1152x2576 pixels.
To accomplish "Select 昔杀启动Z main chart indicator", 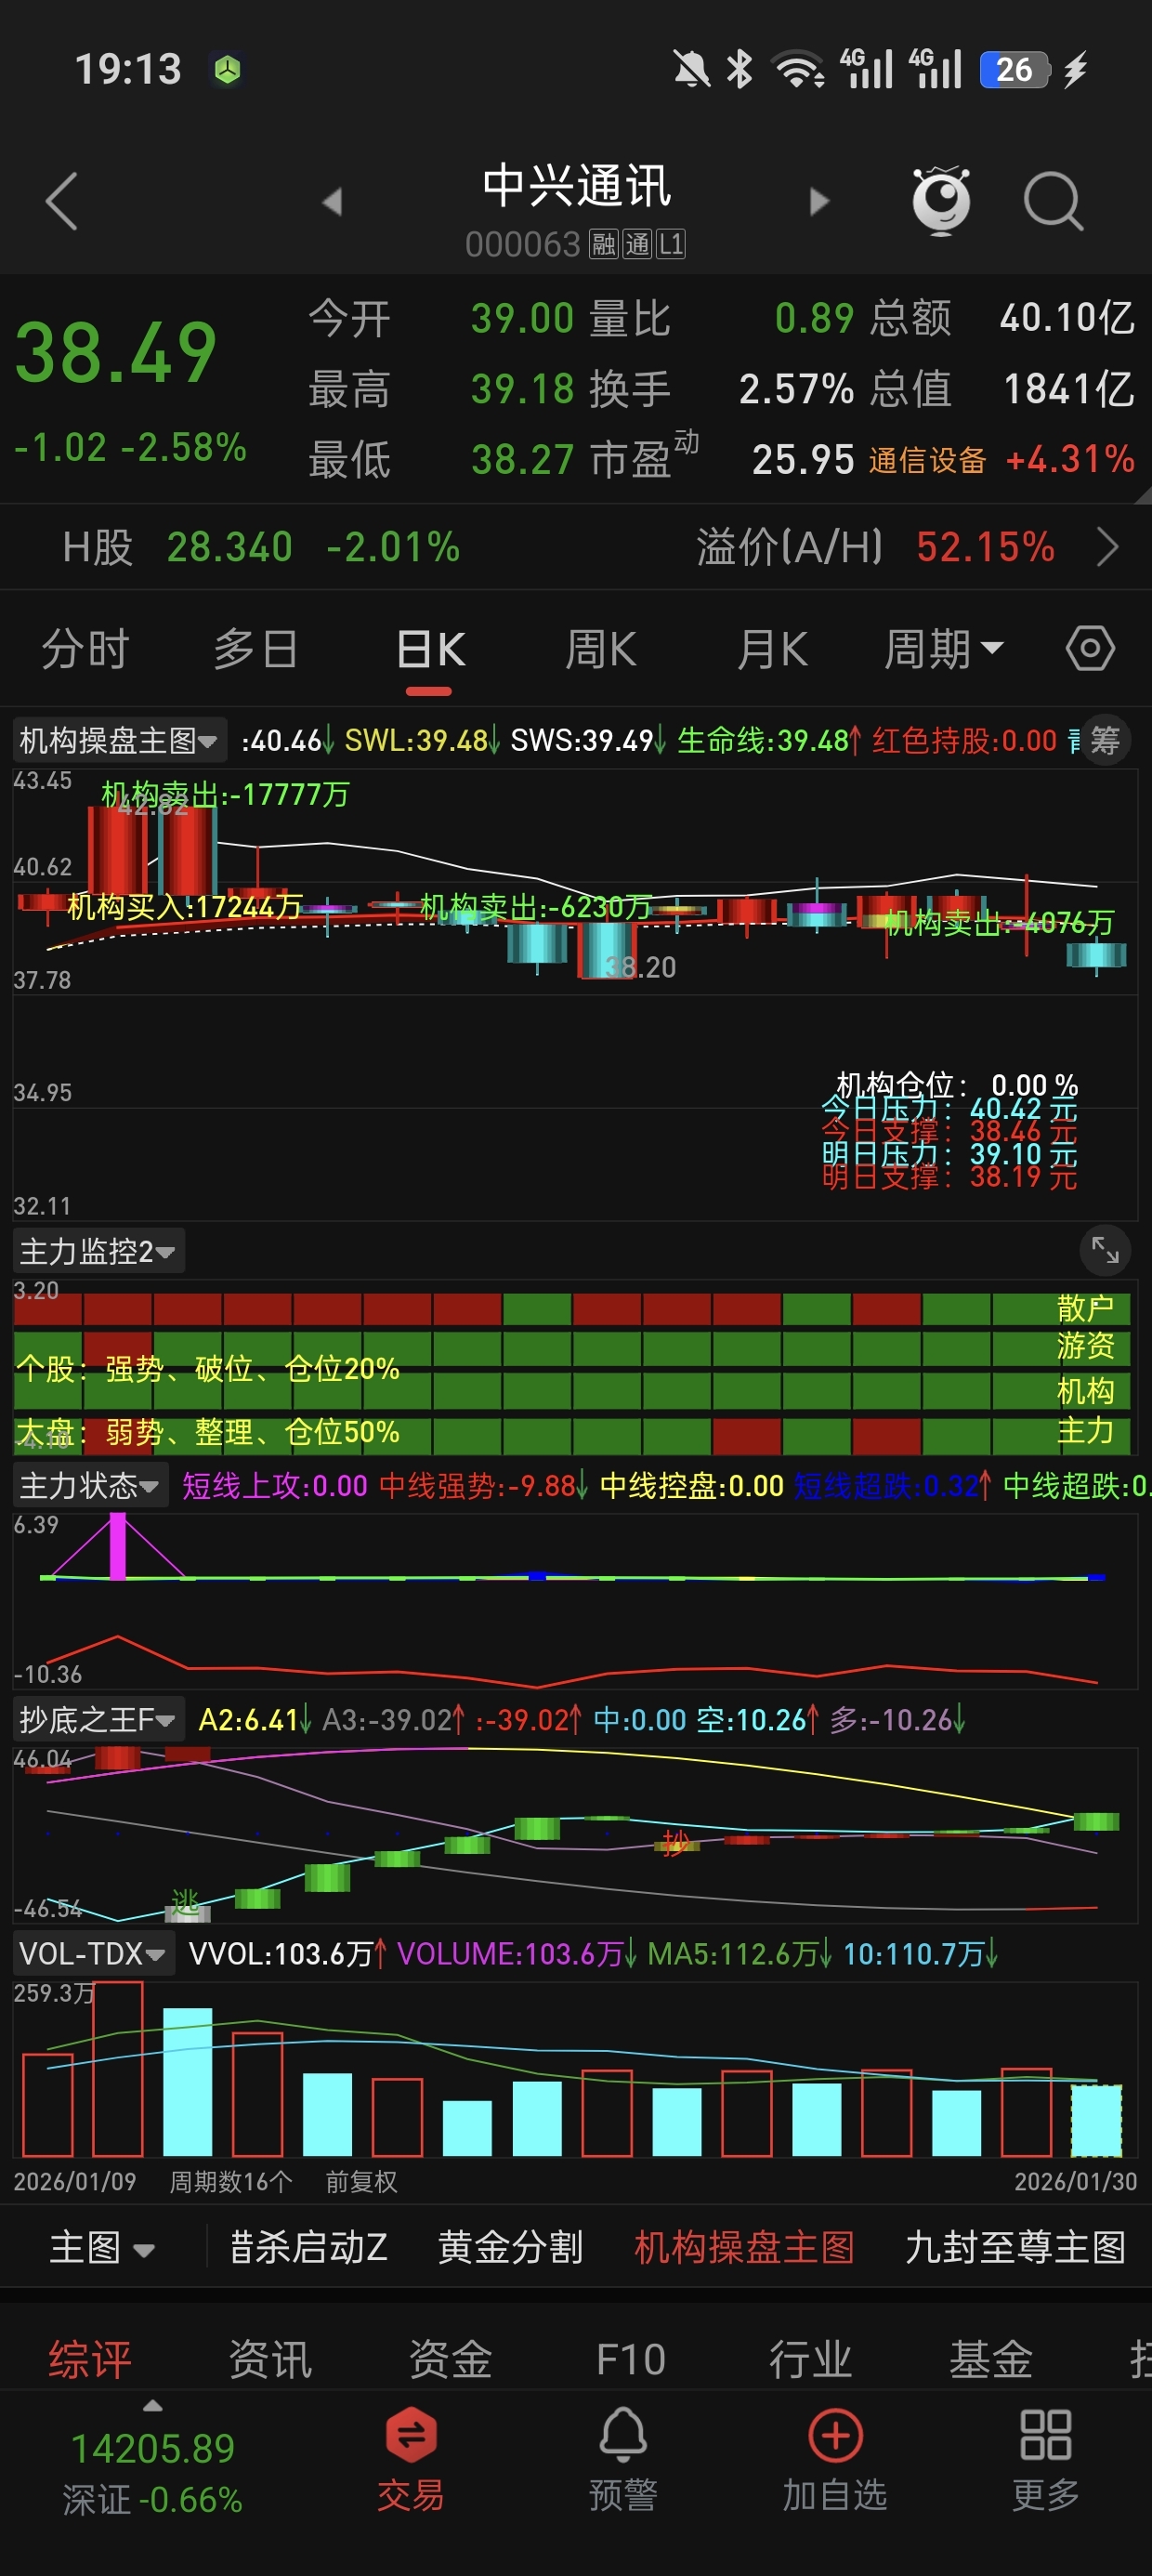I will click(x=308, y=2247).
